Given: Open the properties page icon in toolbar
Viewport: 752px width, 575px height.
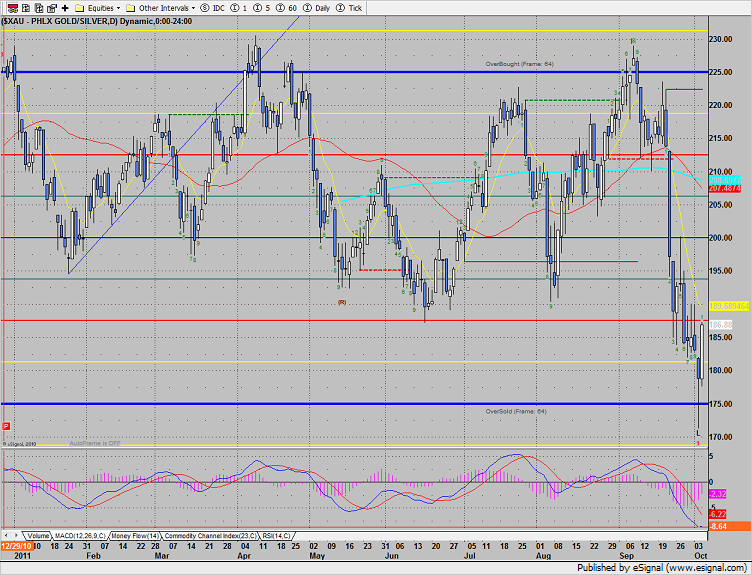Looking at the screenshot, I should click(52, 8).
